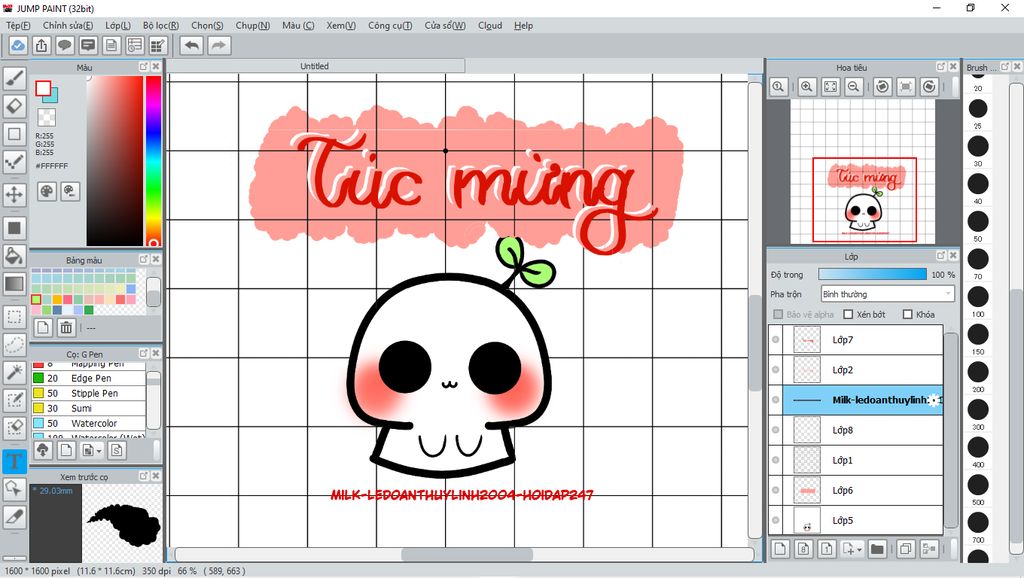
Task: Open the Lớp(L) menu
Action: coord(118,25)
